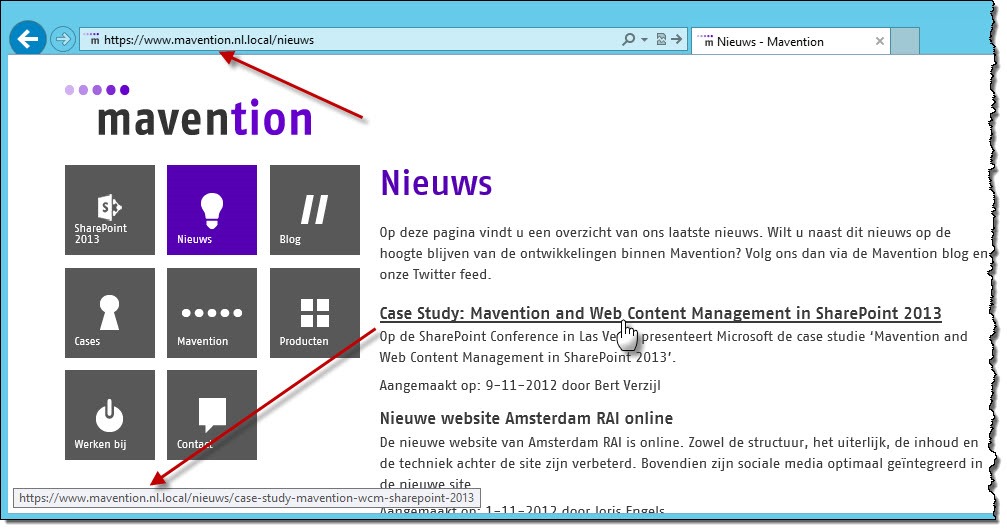This screenshot has width=1007, height=531.
Task: Expand the address bar search dropdown arrow
Action: tap(645, 40)
